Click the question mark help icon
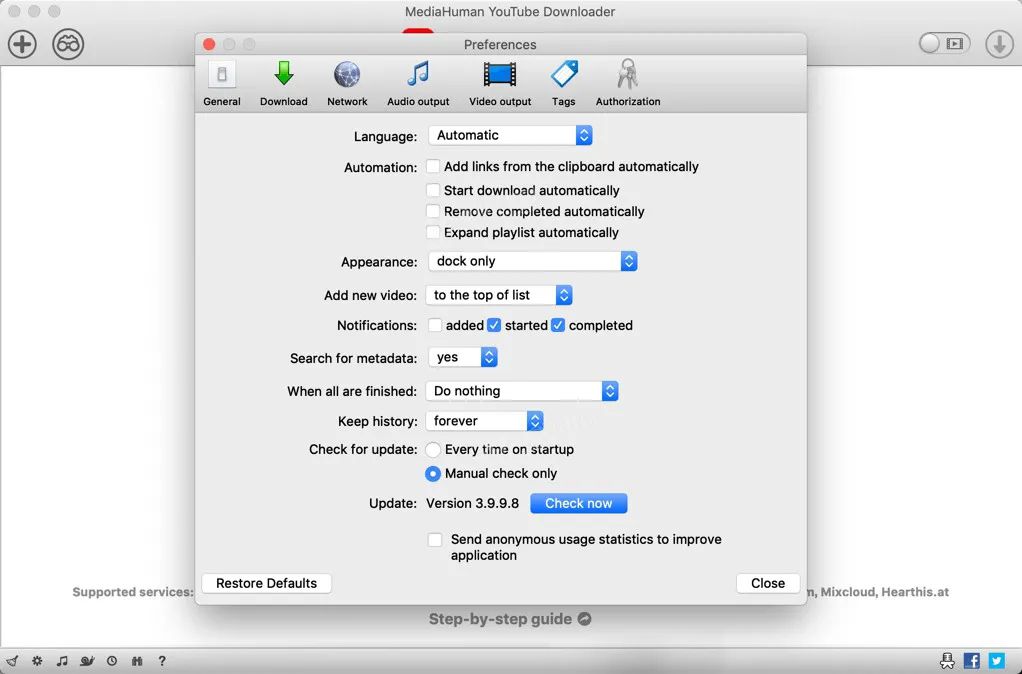This screenshot has width=1022, height=674. click(x=162, y=661)
